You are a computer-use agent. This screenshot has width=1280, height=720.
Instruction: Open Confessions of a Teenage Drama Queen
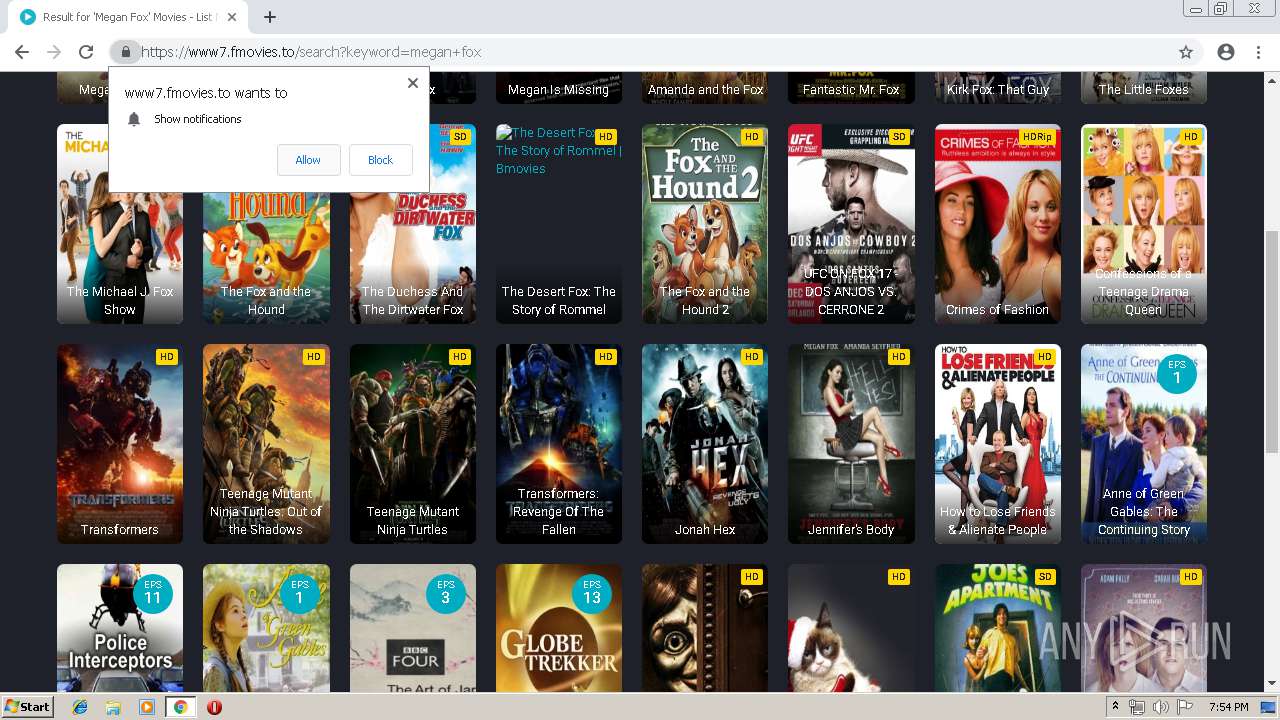click(1144, 224)
